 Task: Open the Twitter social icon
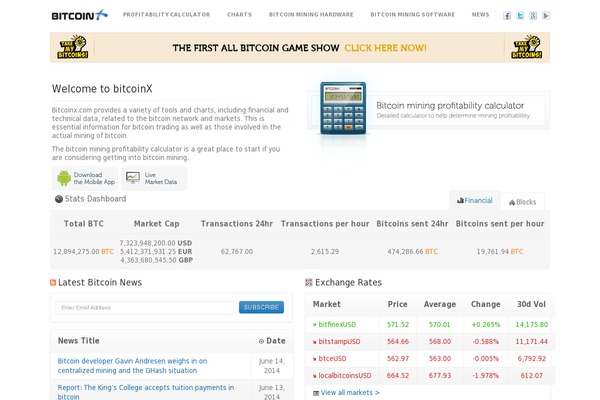coord(520,16)
